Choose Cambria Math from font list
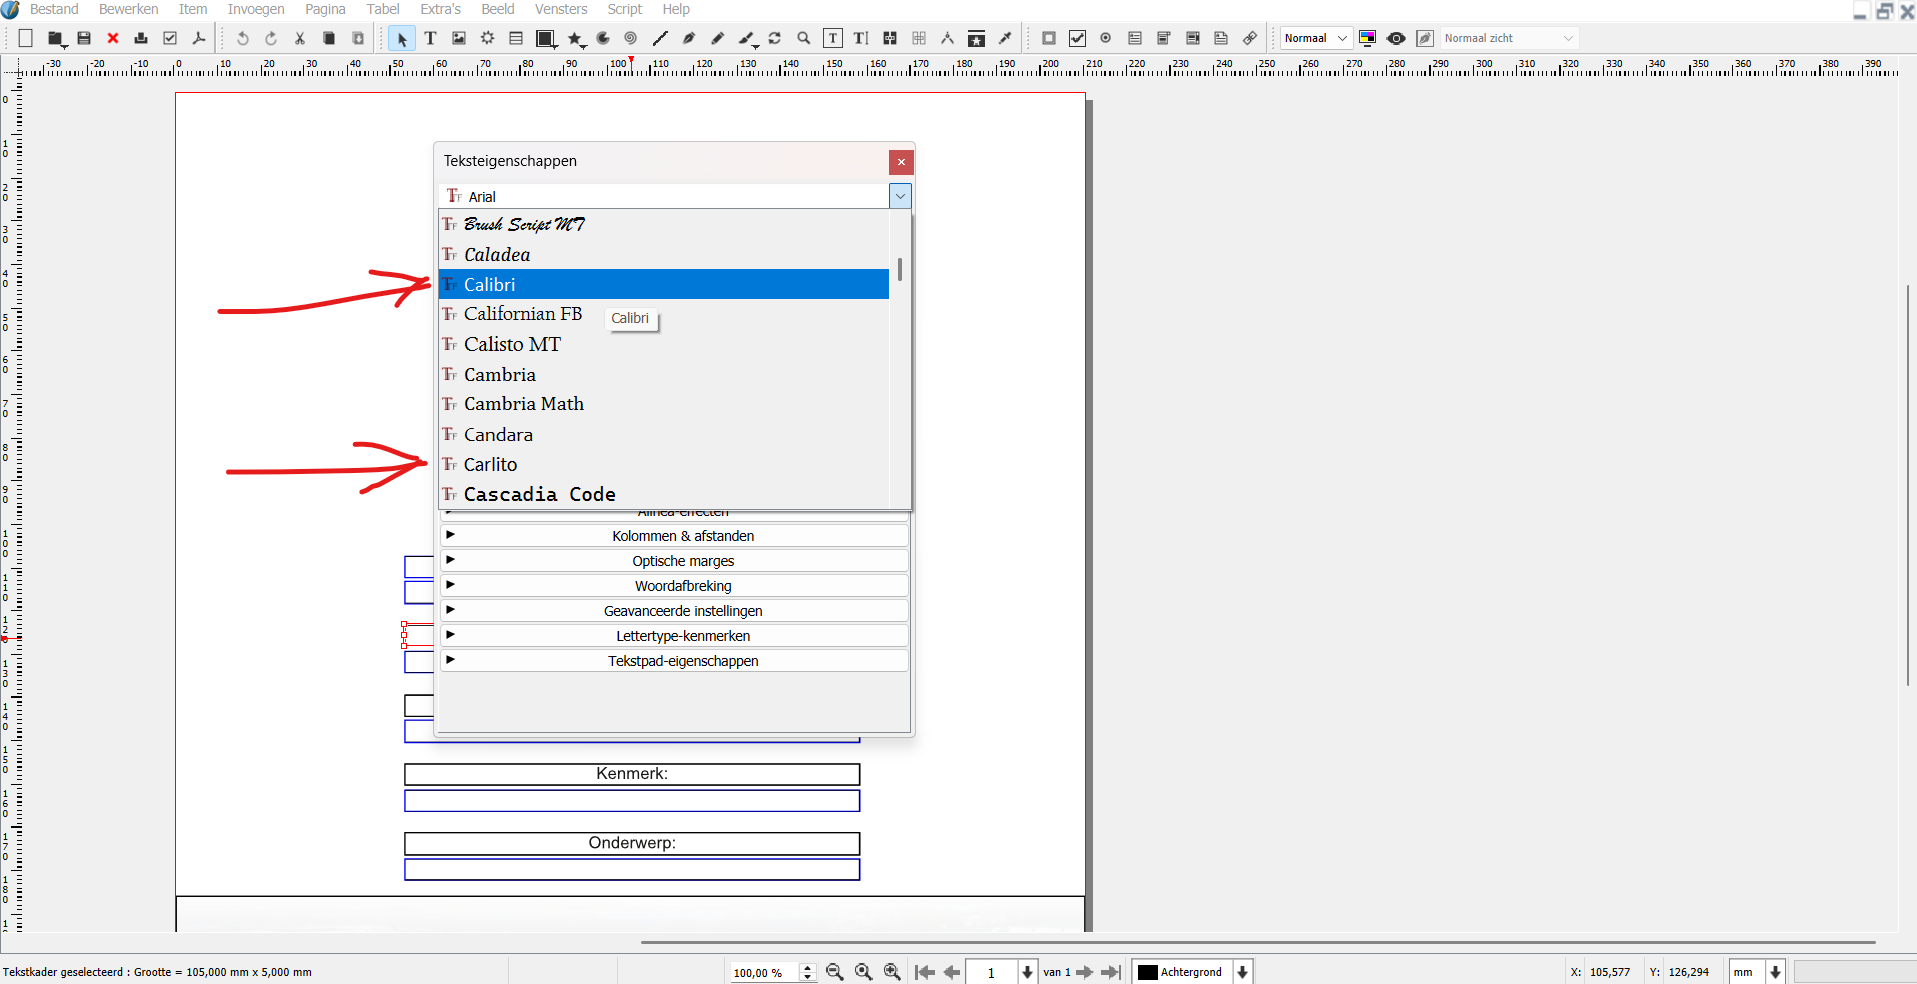The image size is (1917, 984). click(524, 404)
